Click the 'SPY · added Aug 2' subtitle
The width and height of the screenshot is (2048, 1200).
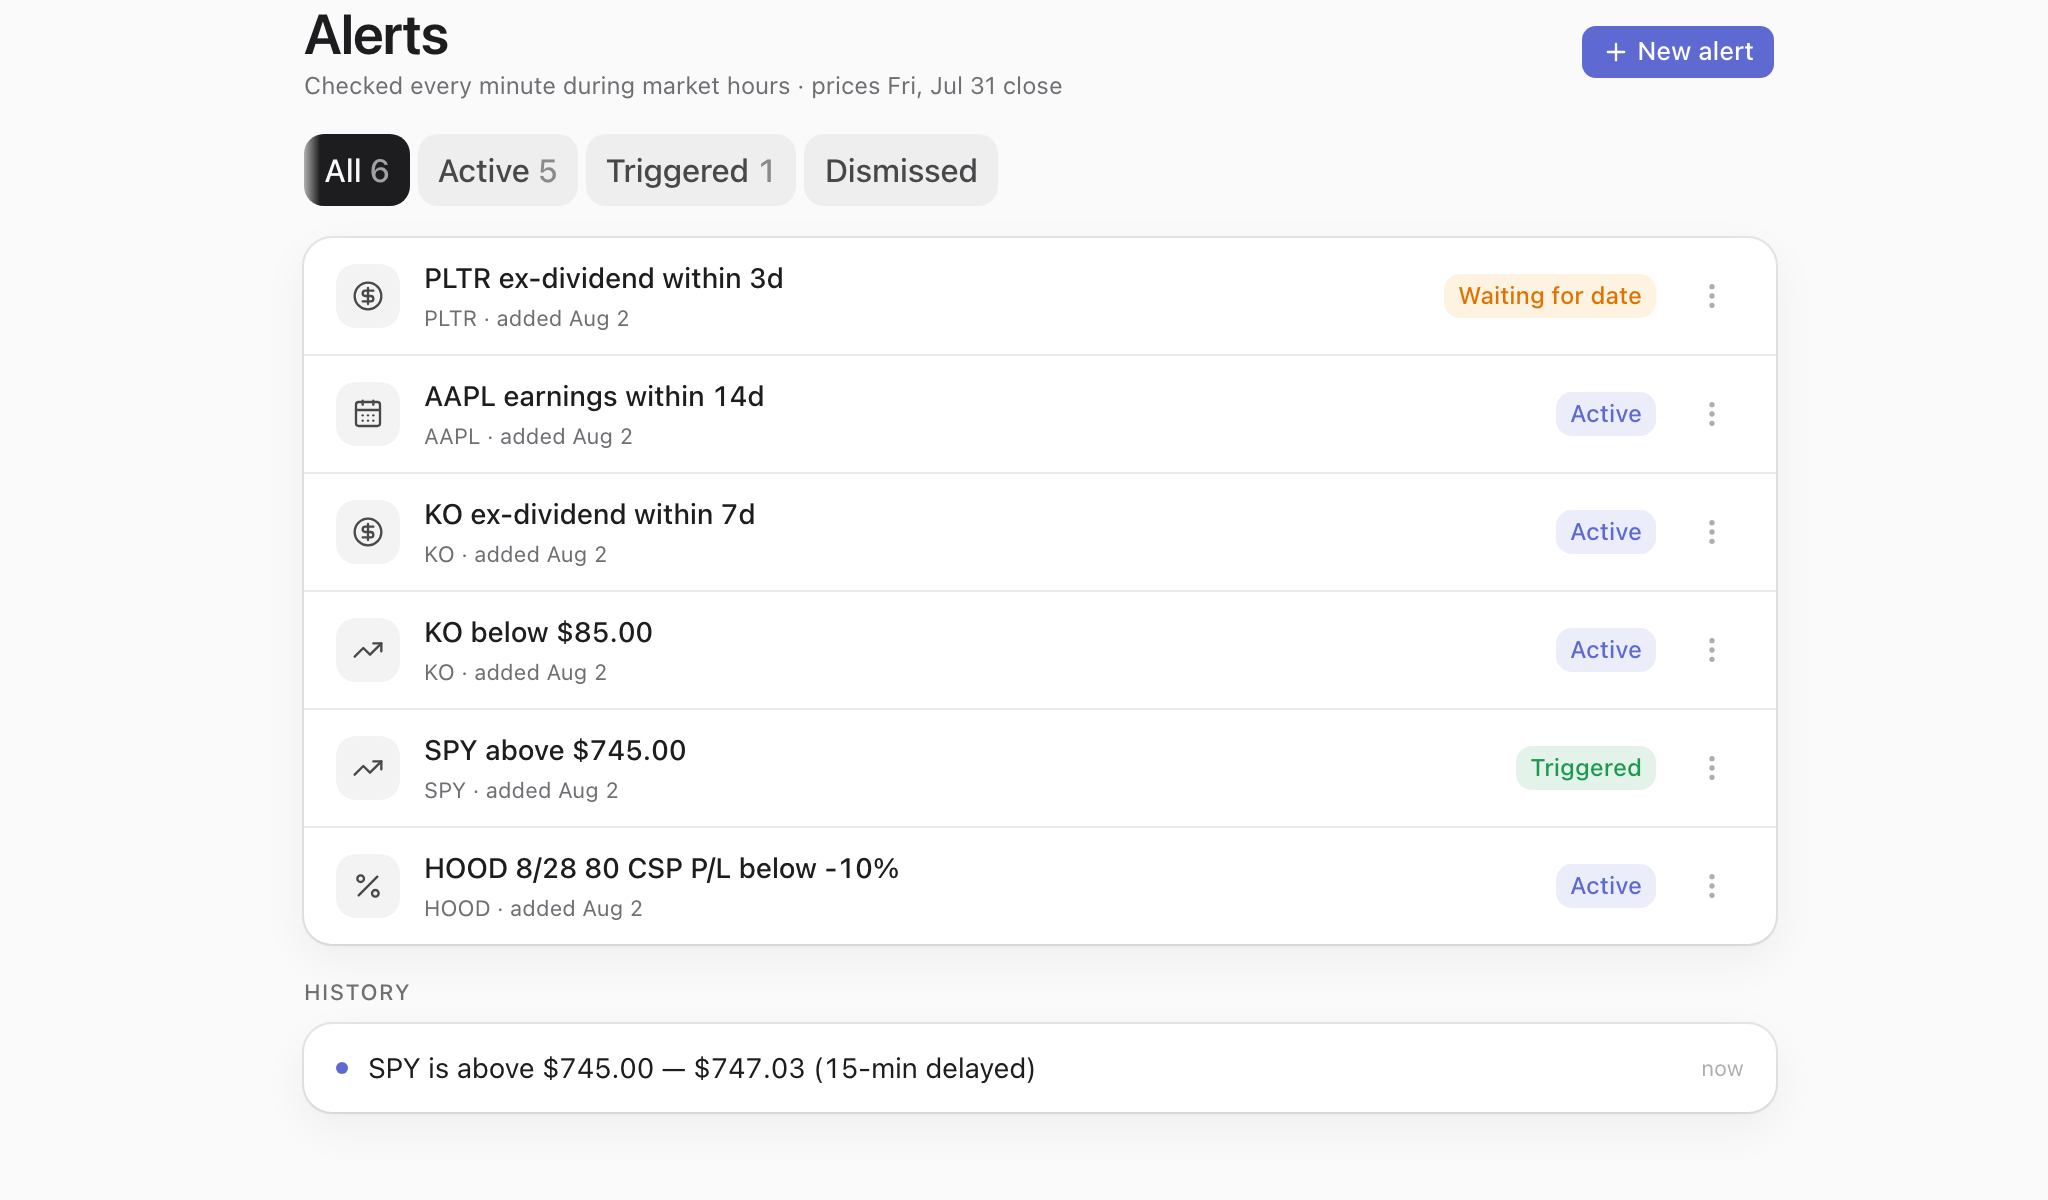click(x=522, y=790)
